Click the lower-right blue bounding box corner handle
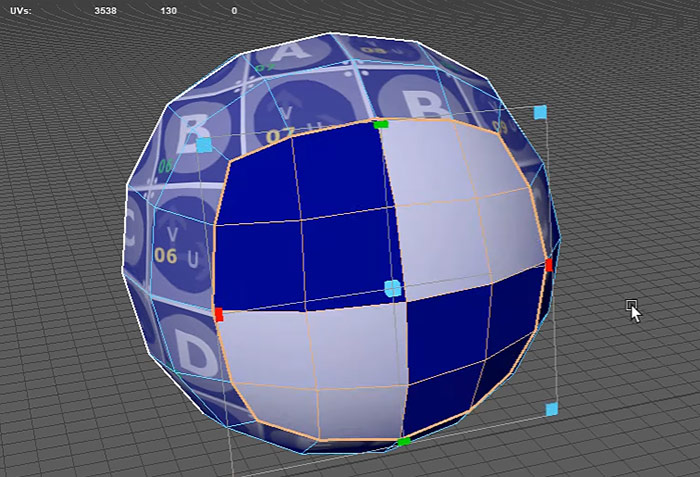700x477 pixels. (x=551, y=409)
